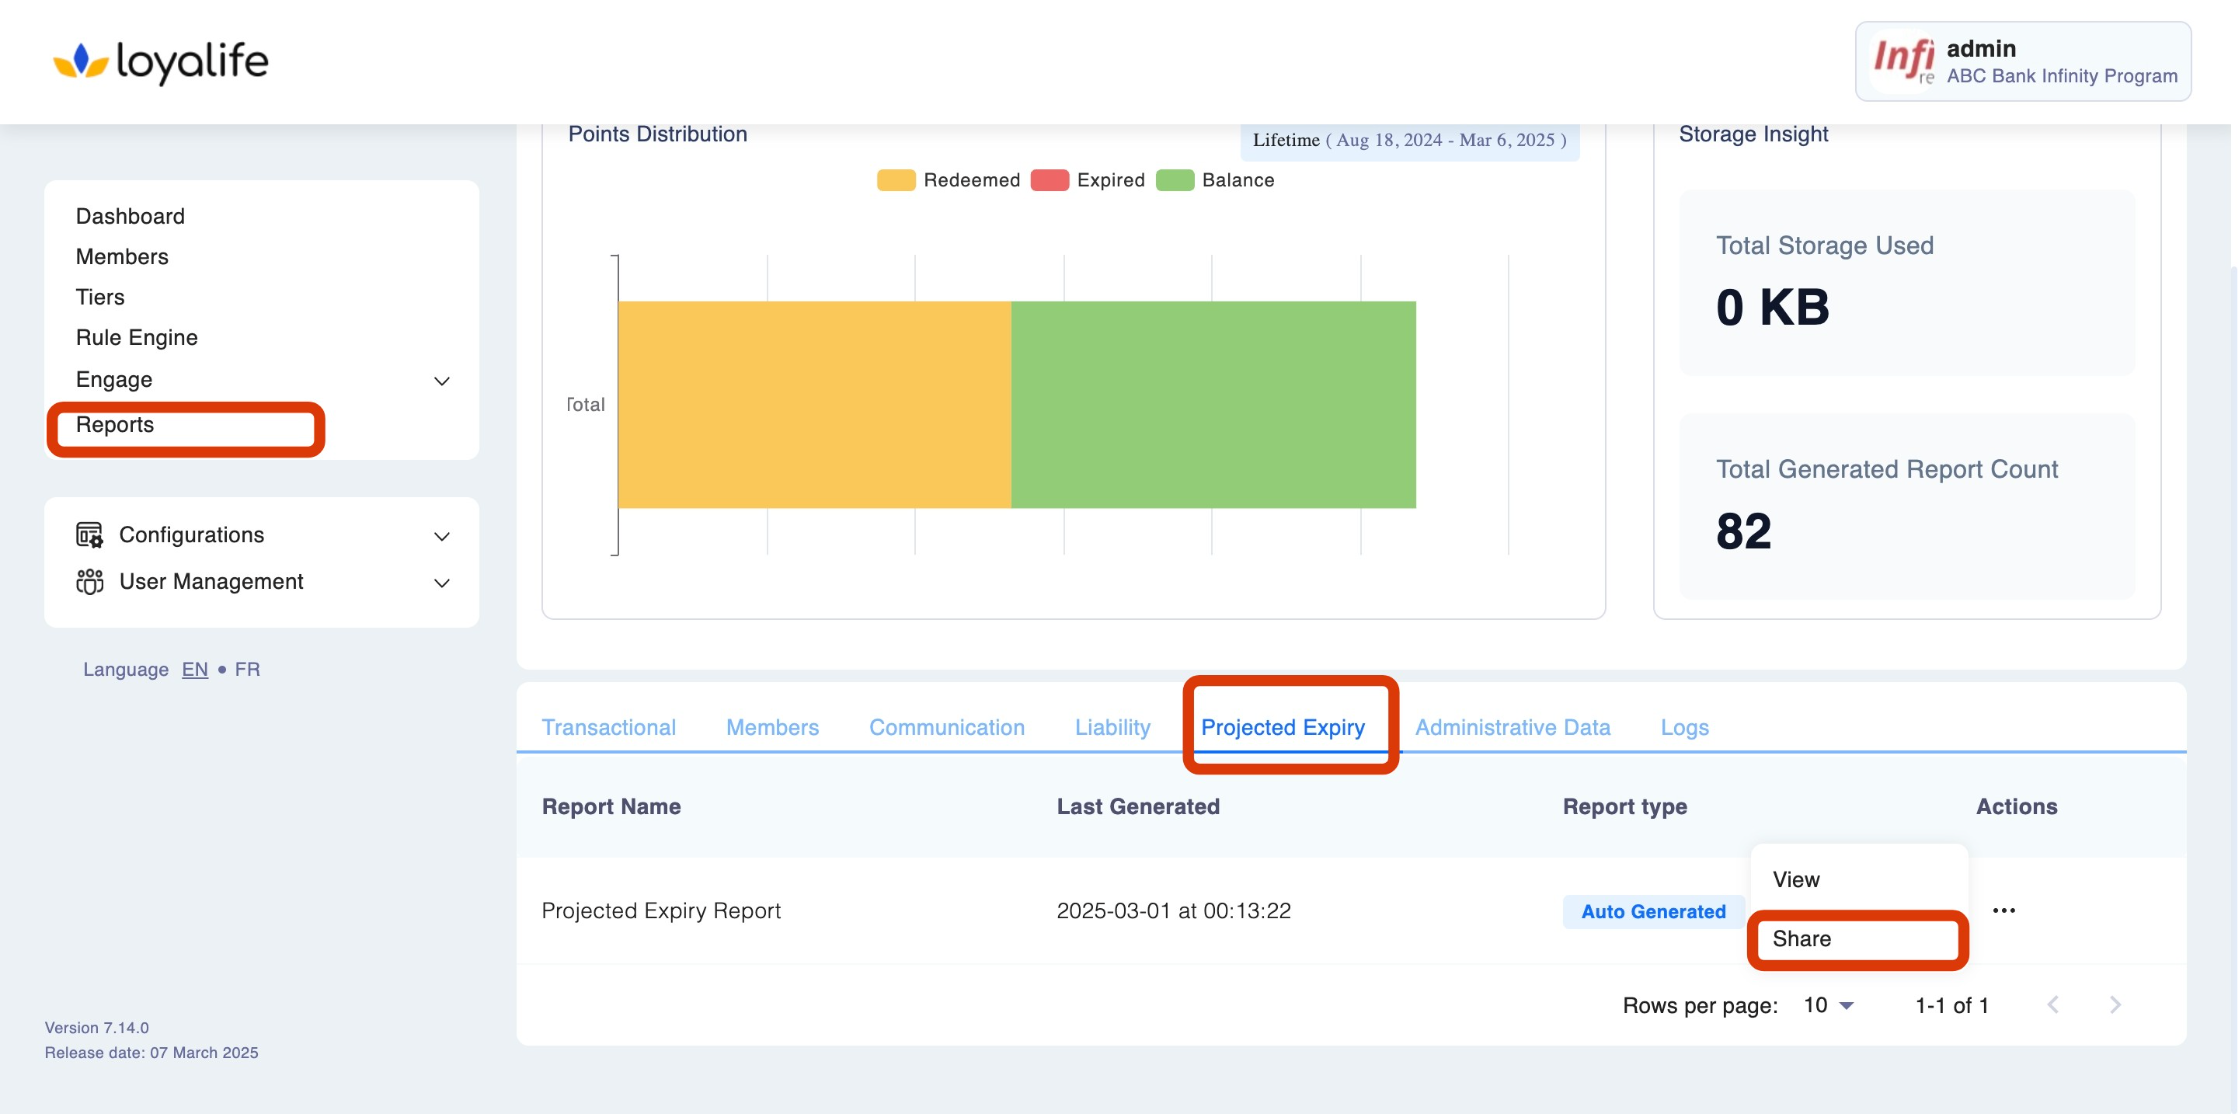The height and width of the screenshot is (1114, 2238).
Task: Switch language to FR
Action: click(x=247, y=669)
